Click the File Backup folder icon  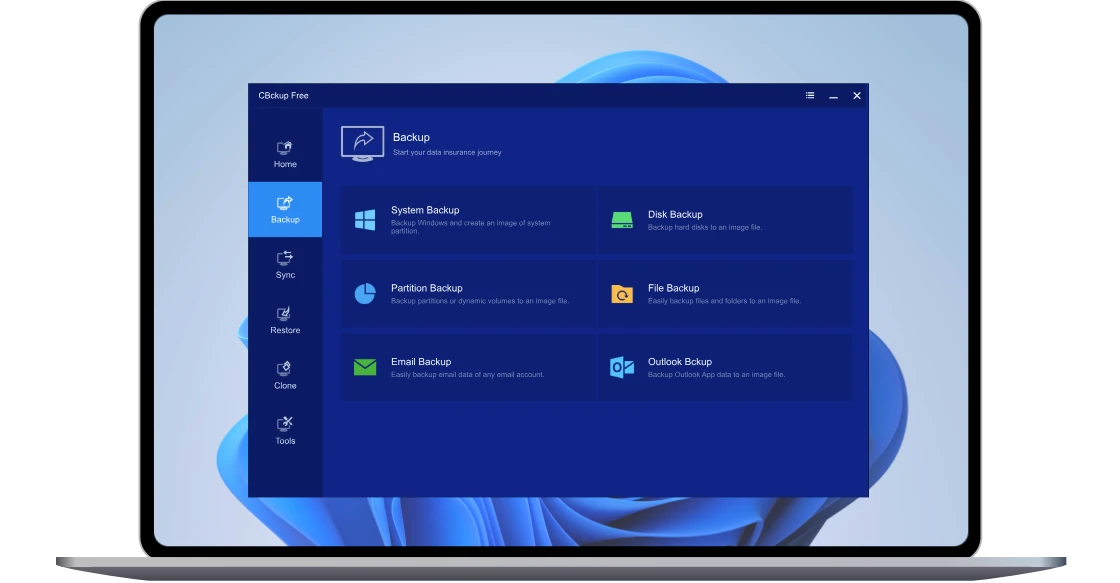click(x=622, y=294)
